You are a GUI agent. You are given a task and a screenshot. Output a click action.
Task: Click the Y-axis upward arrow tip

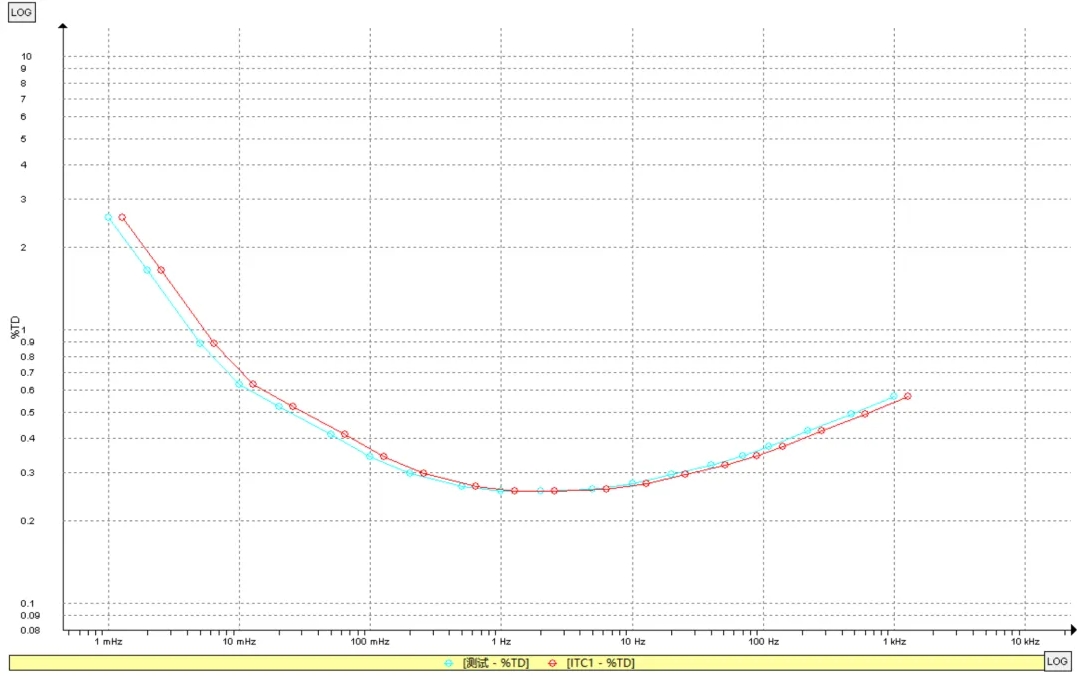pos(64,24)
